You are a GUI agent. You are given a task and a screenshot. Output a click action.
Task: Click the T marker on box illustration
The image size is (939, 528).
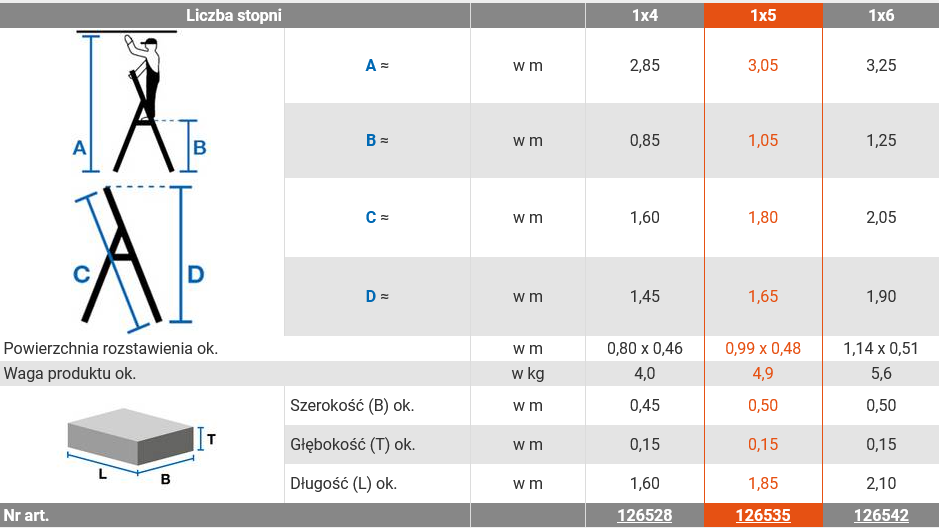211,440
